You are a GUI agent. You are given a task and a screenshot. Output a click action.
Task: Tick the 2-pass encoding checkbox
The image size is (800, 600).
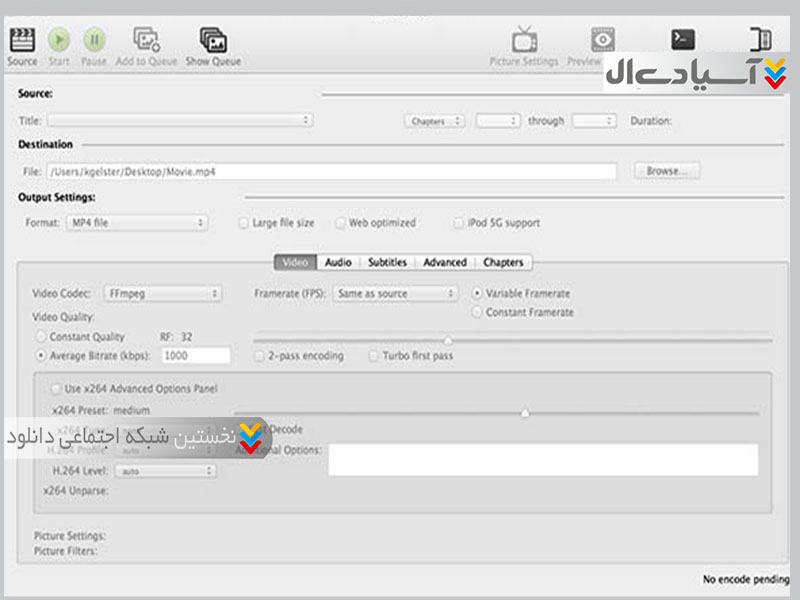pos(260,356)
